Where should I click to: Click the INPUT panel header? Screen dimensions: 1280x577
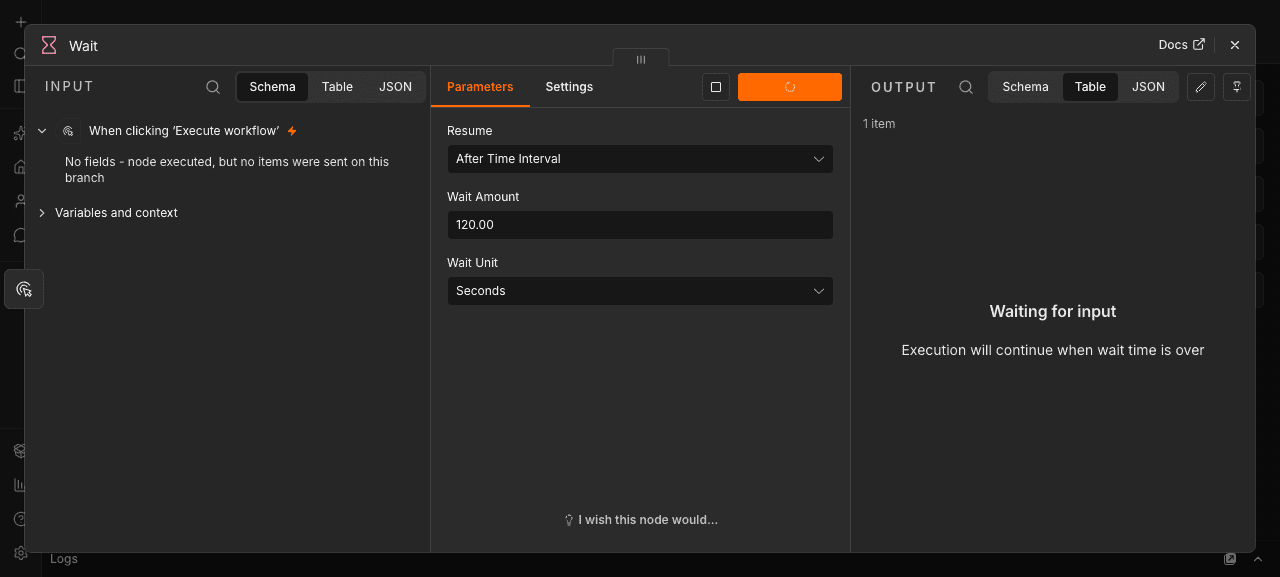tap(69, 87)
